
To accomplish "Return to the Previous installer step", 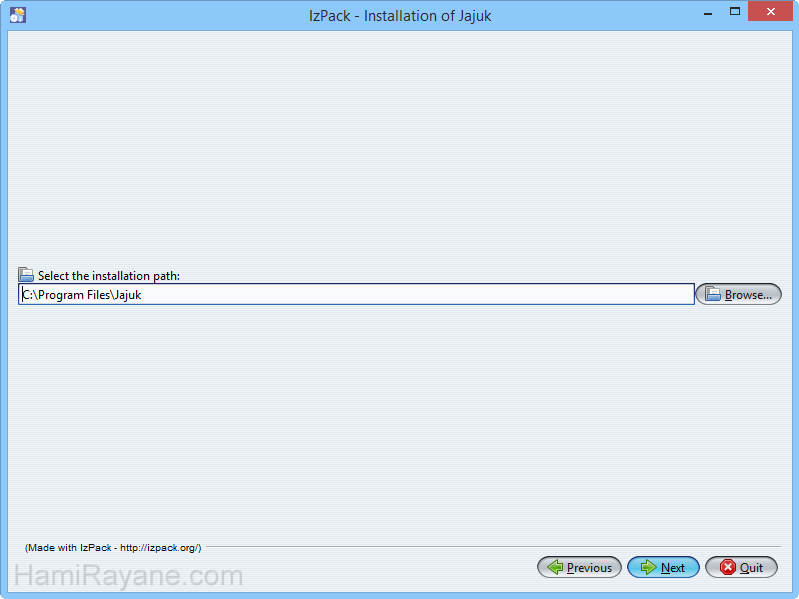I will (x=579, y=567).
